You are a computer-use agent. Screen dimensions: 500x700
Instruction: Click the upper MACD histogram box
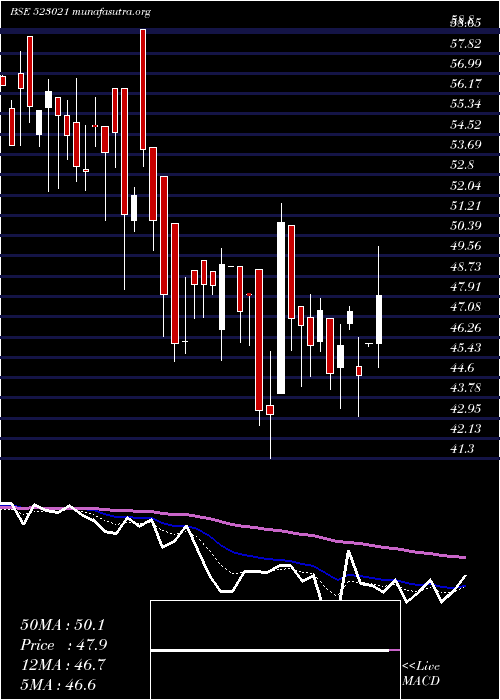click(x=275, y=625)
